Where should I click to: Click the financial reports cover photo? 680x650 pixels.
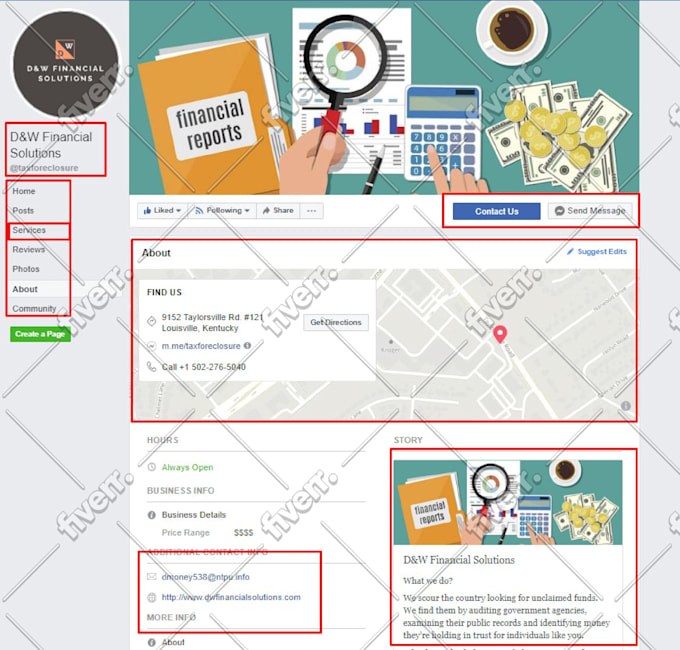click(384, 97)
